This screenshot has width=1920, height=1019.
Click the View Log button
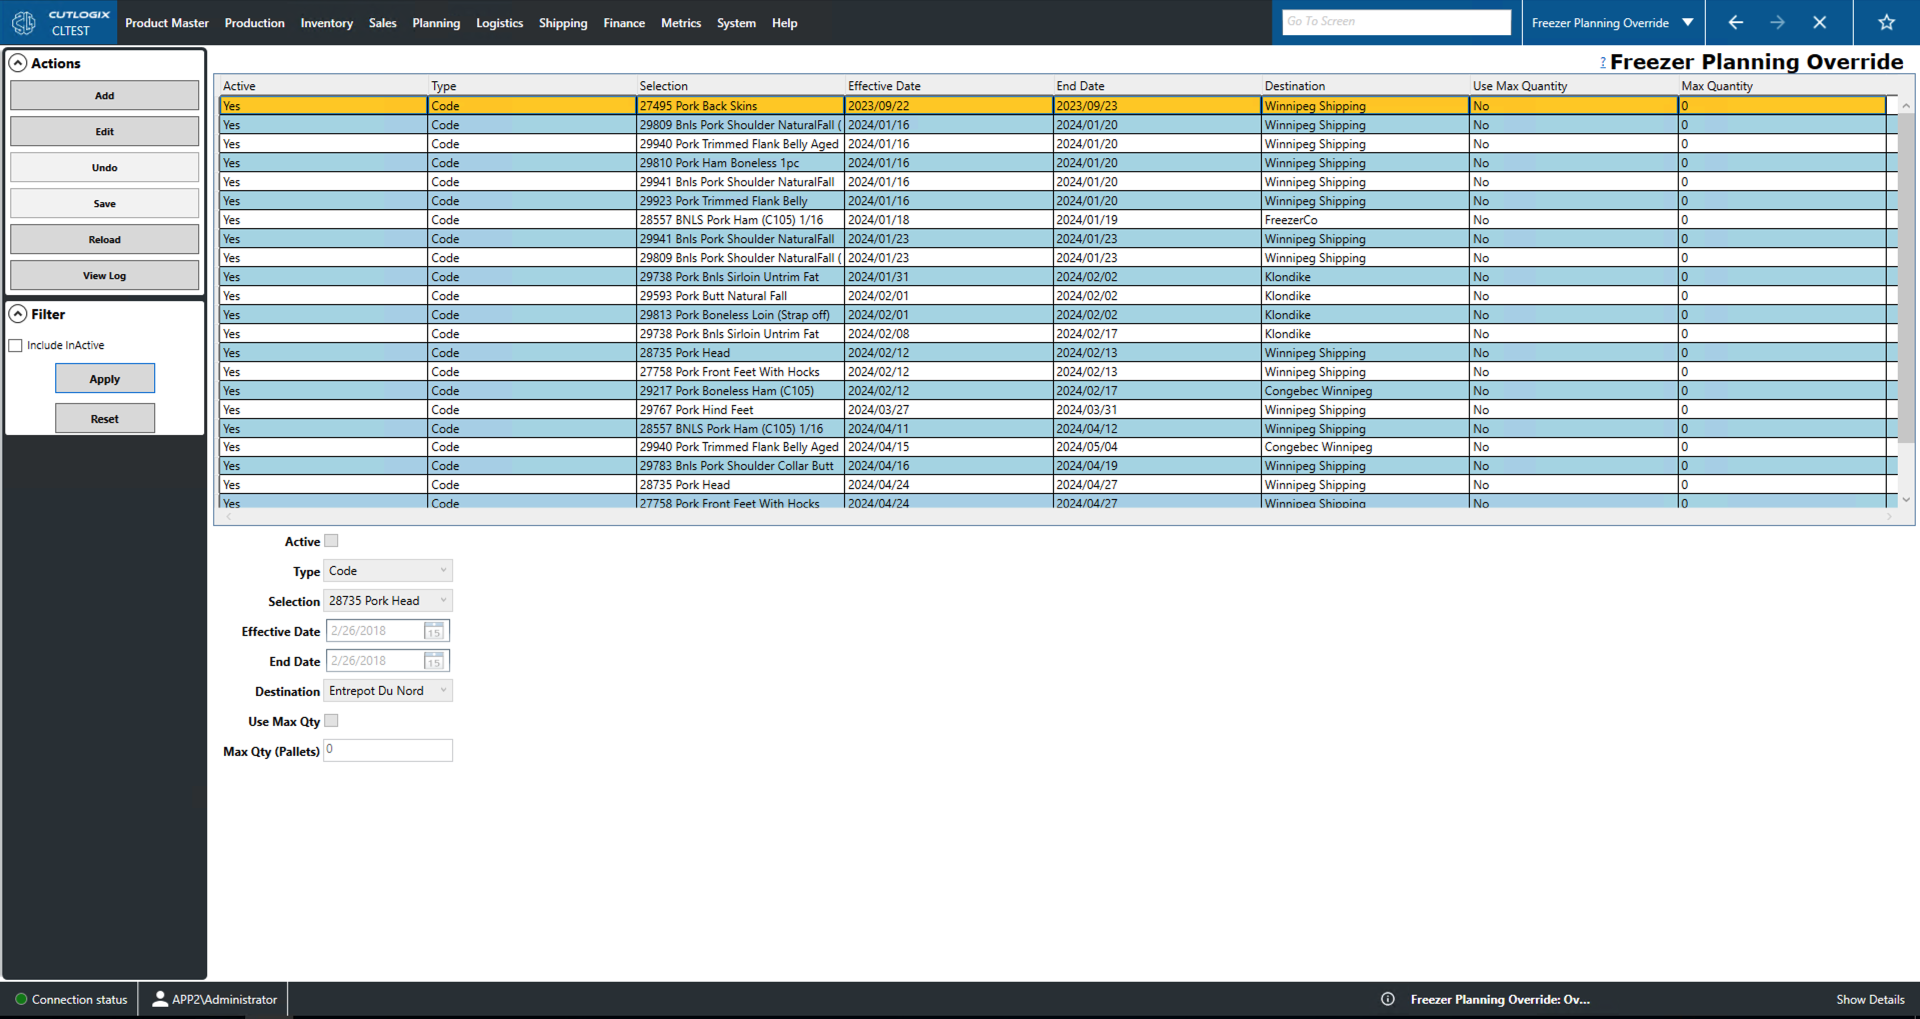tap(104, 274)
